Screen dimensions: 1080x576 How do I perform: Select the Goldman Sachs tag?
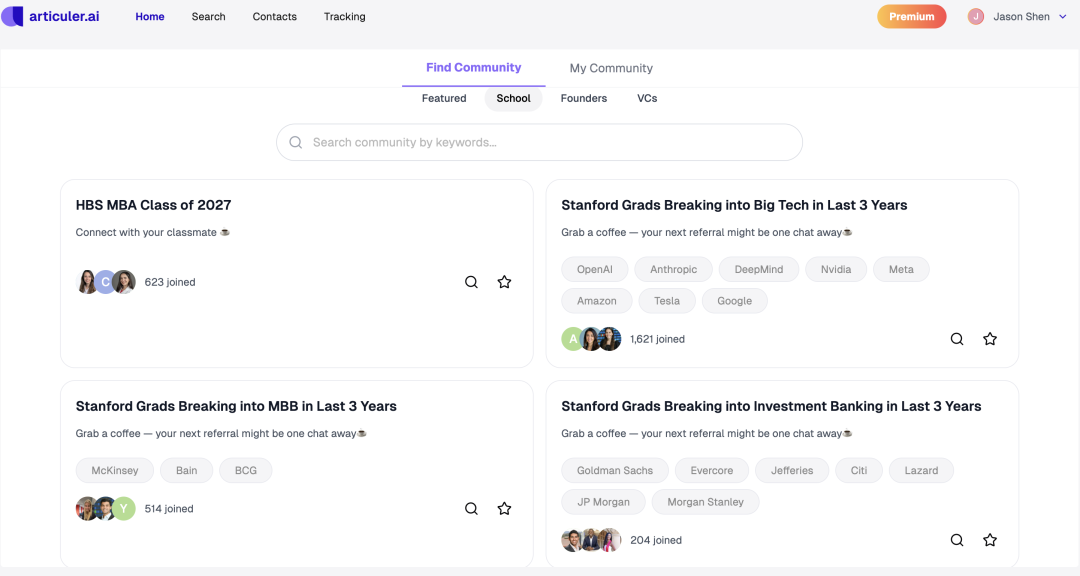614,470
